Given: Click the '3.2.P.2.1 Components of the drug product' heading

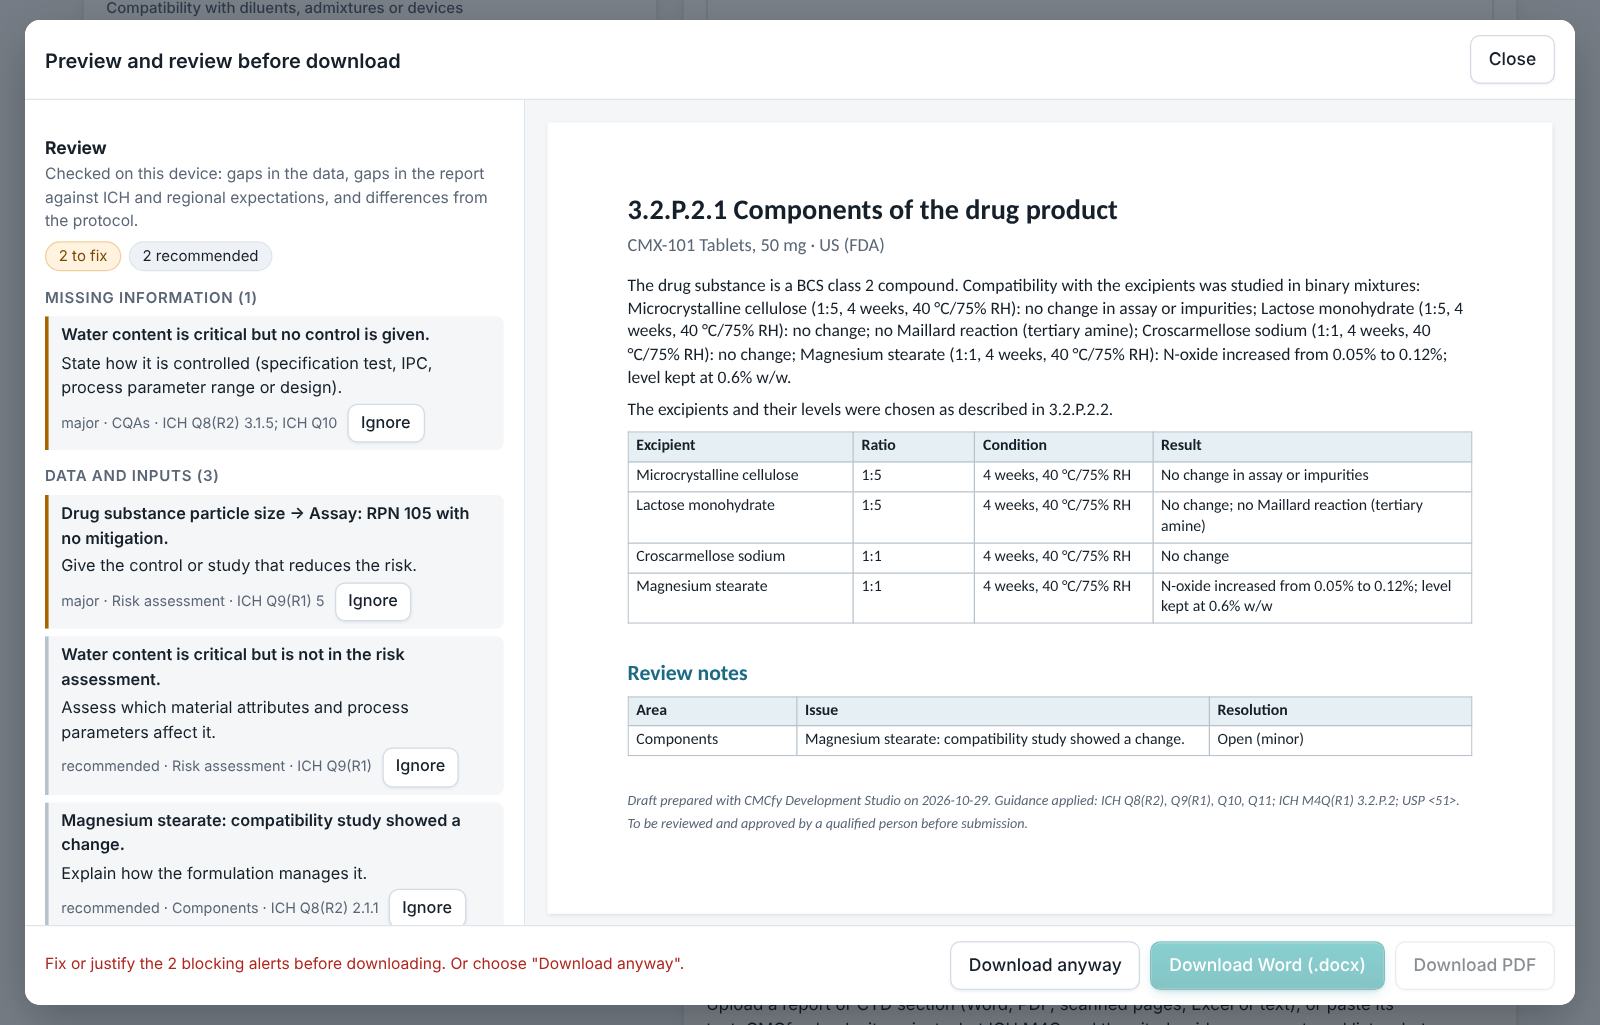Looking at the screenshot, I should click(872, 210).
